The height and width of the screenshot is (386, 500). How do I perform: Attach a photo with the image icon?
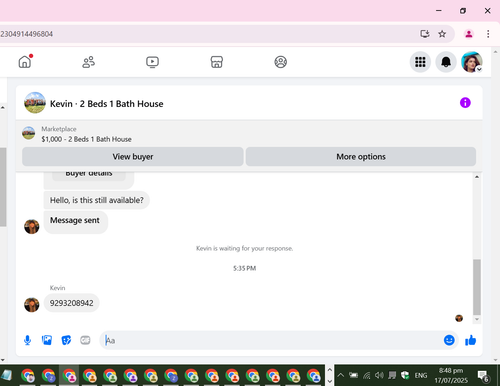pyautogui.click(x=47, y=340)
